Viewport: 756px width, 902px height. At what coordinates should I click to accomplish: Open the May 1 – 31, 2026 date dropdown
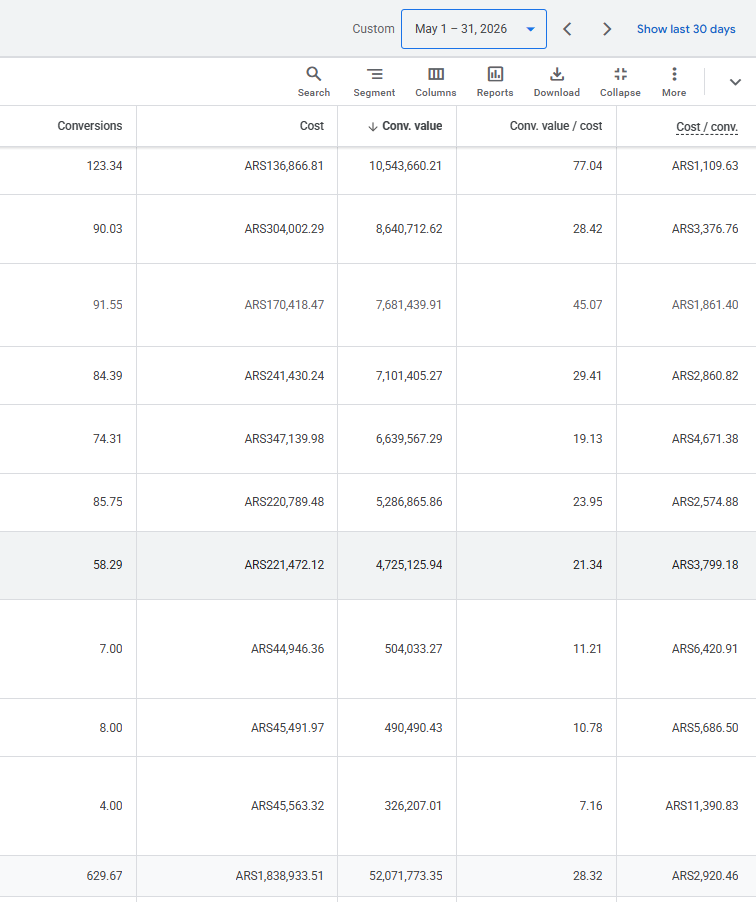[x=474, y=29]
